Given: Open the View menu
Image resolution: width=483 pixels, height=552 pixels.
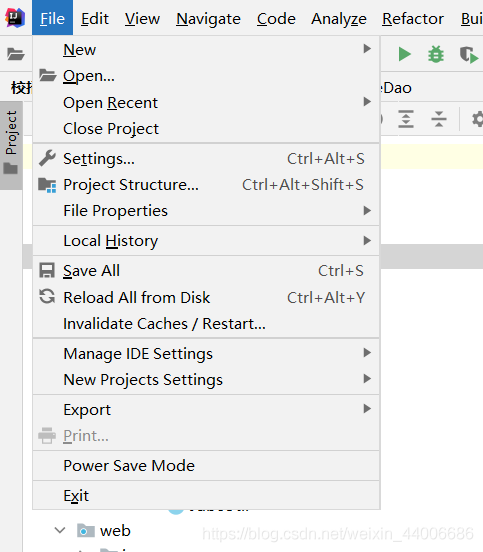Looking at the screenshot, I should (142, 19).
